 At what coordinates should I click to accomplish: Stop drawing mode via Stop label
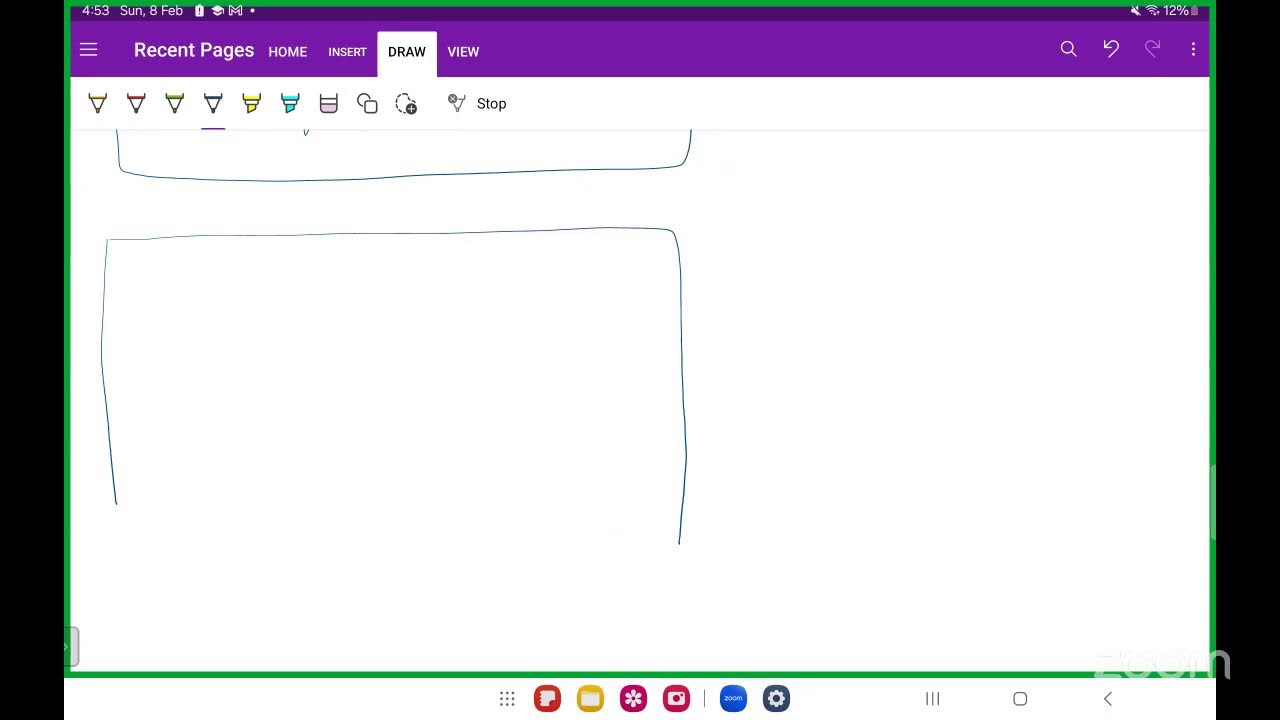491,104
